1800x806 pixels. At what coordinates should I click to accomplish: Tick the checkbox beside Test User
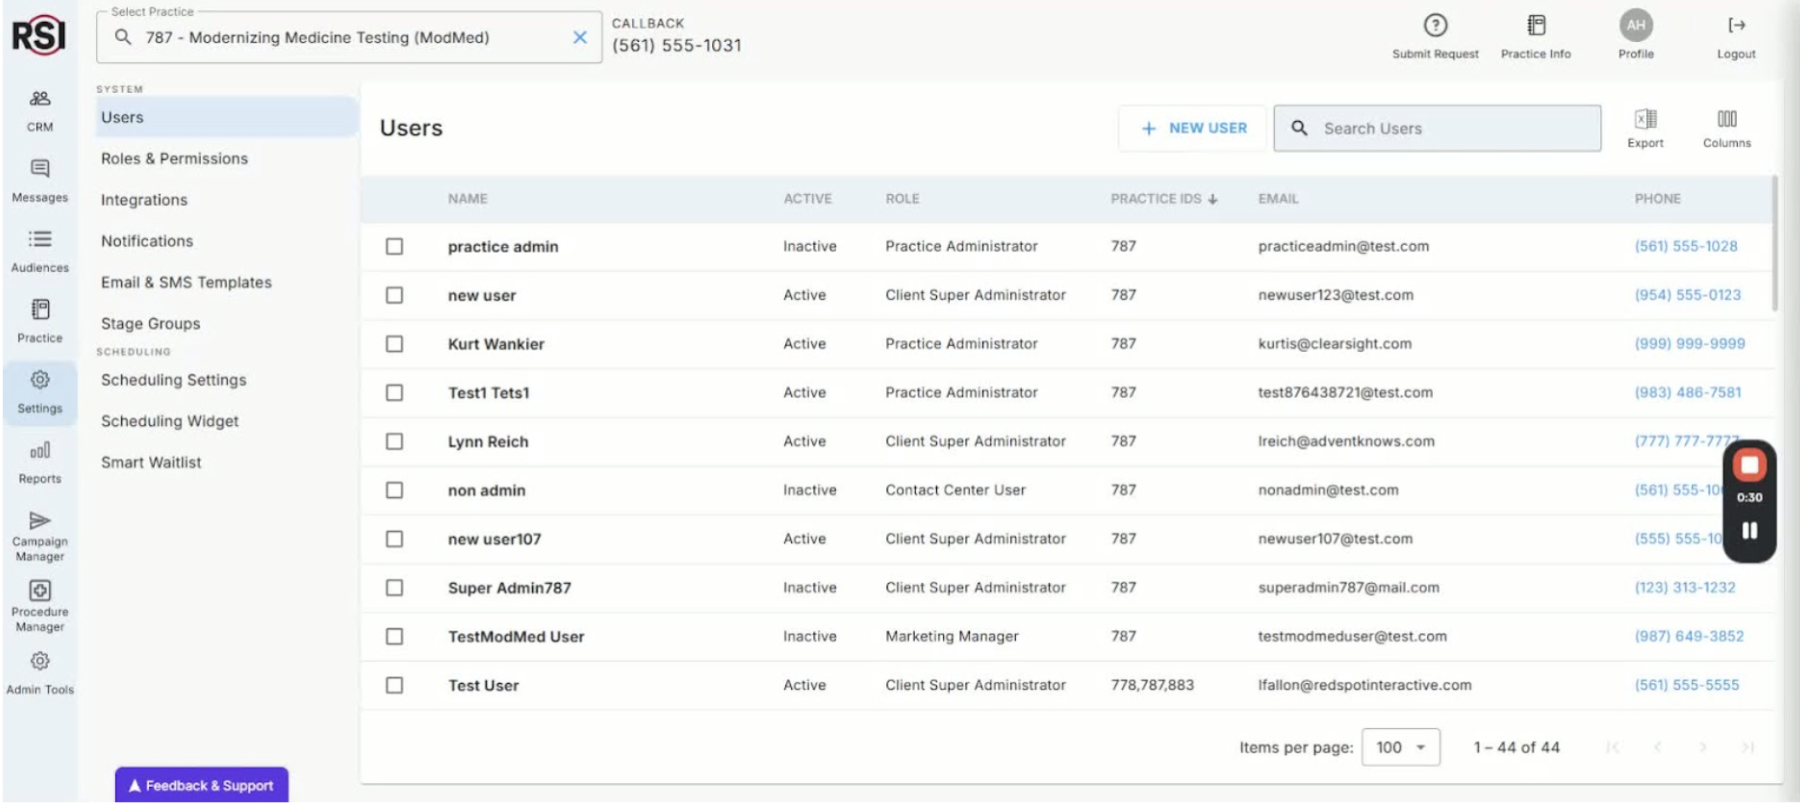395,686
